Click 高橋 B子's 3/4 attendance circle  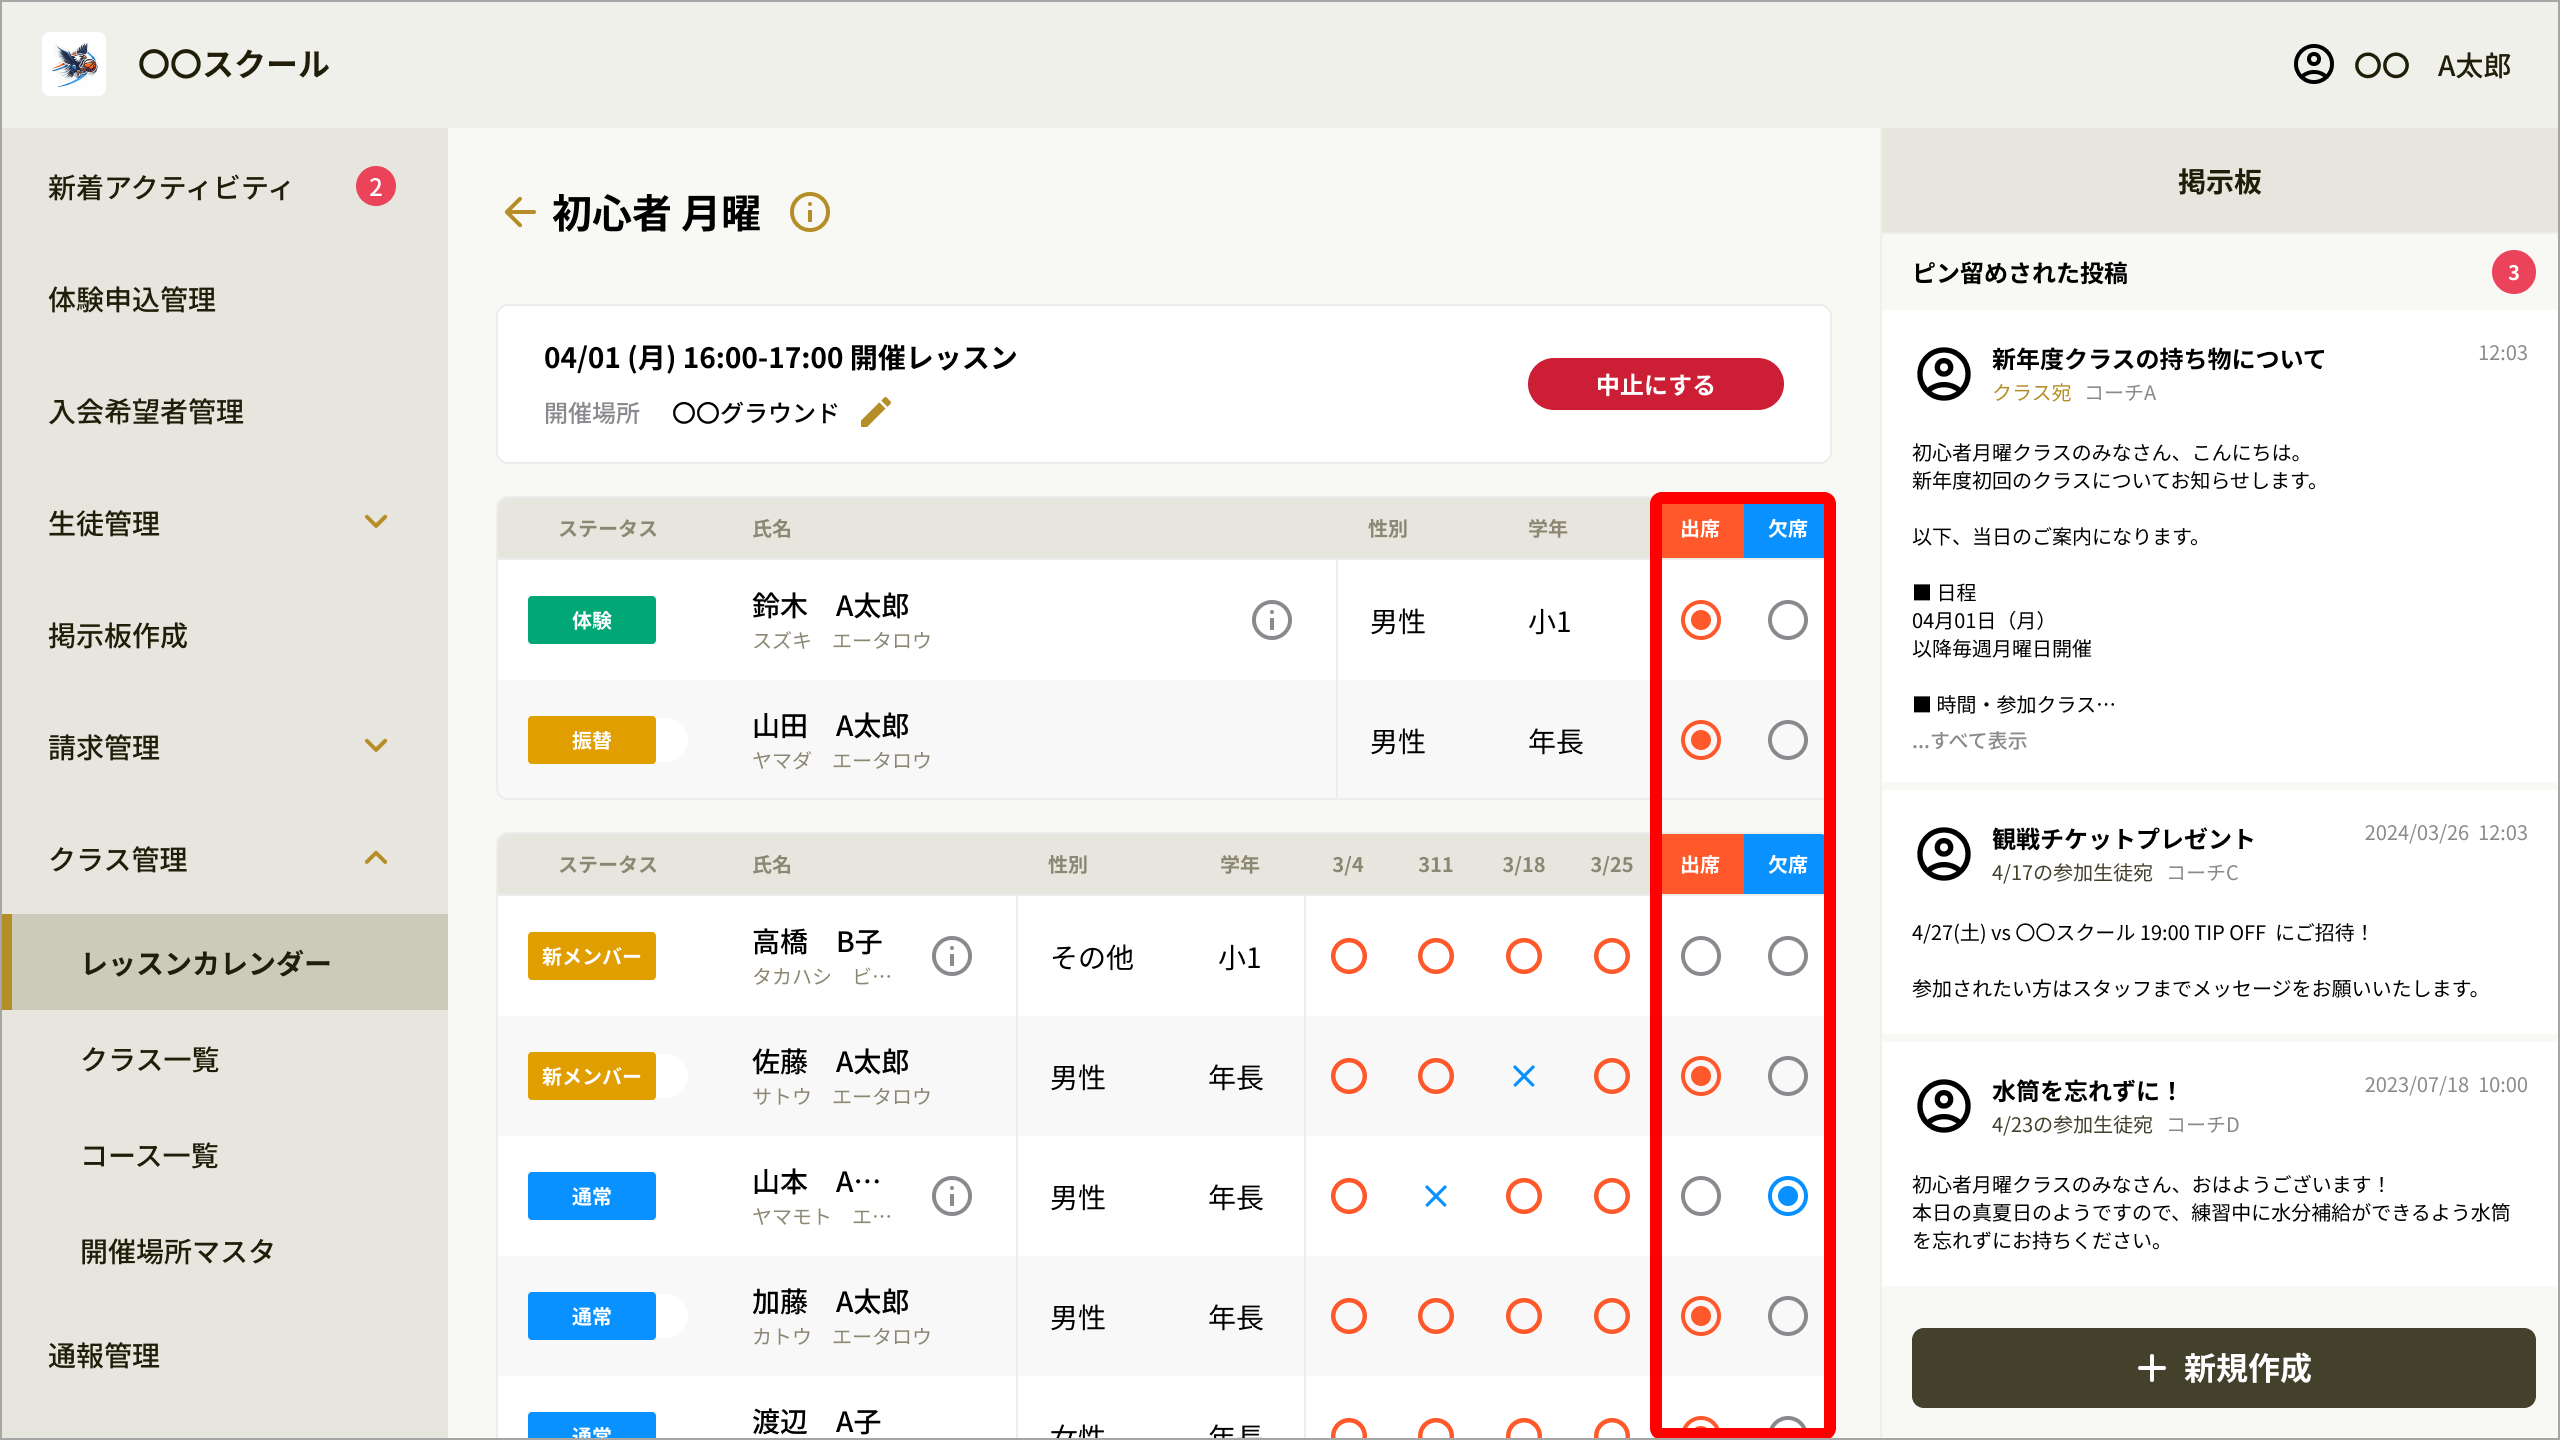click(x=1348, y=956)
